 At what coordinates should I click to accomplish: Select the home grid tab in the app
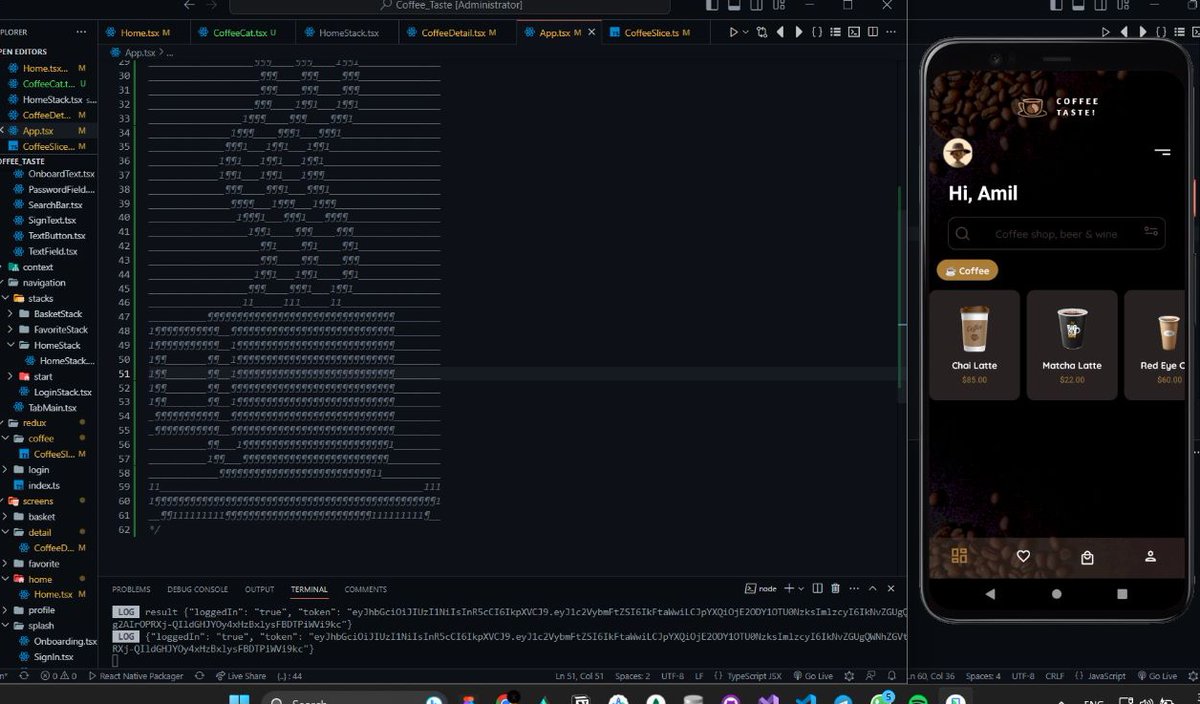click(x=960, y=557)
